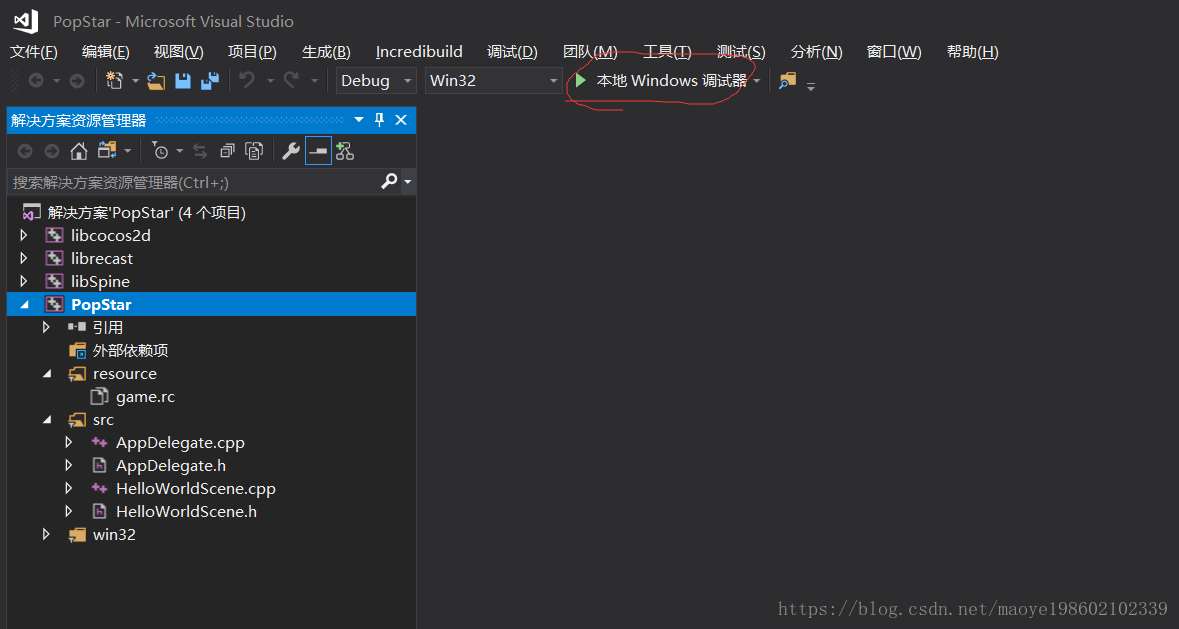This screenshot has width=1179, height=629.
Task: Click the Solution Explorer search field
Action: pyautogui.click(x=192, y=182)
